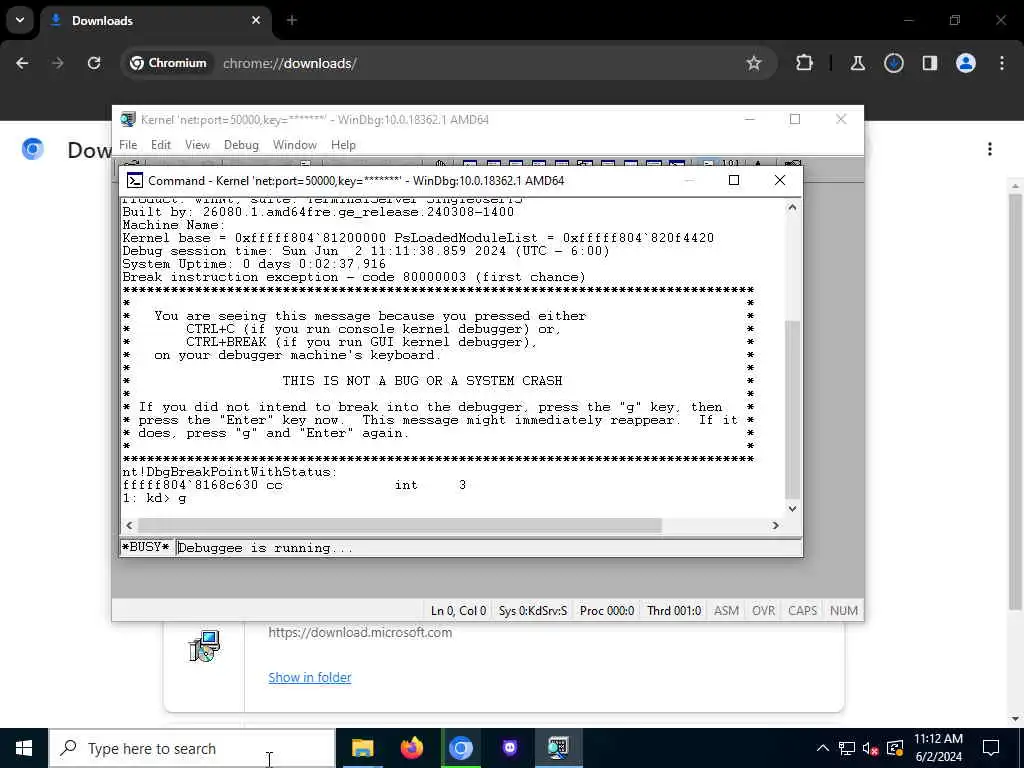Image resolution: width=1024 pixels, height=768 pixels.
Task: Open the Downloads page more actions menu
Action: (x=990, y=150)
